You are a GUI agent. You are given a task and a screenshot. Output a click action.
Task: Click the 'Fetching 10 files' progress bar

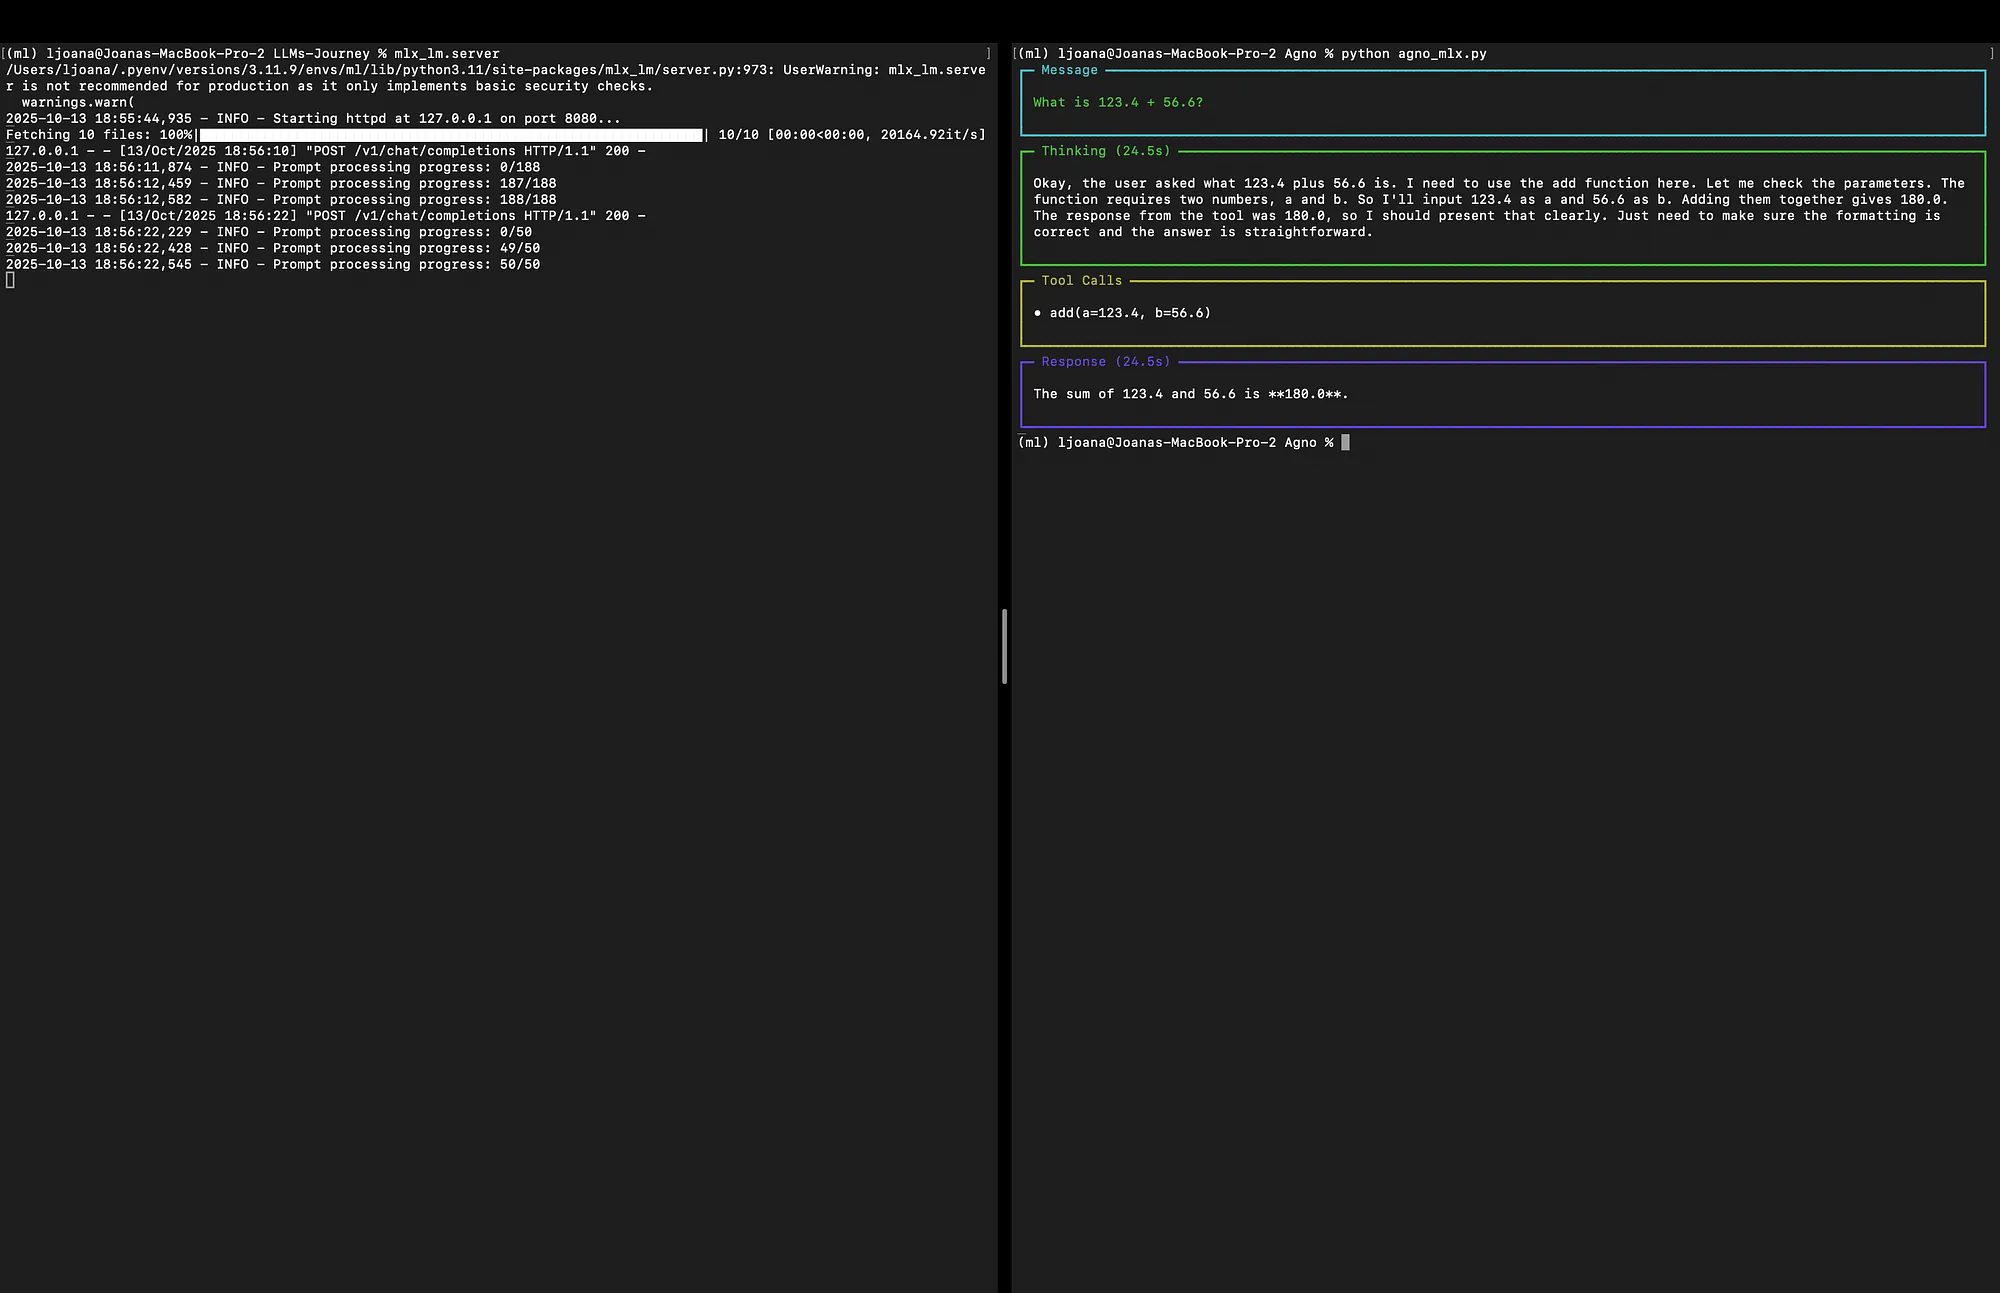click(451, 135)
